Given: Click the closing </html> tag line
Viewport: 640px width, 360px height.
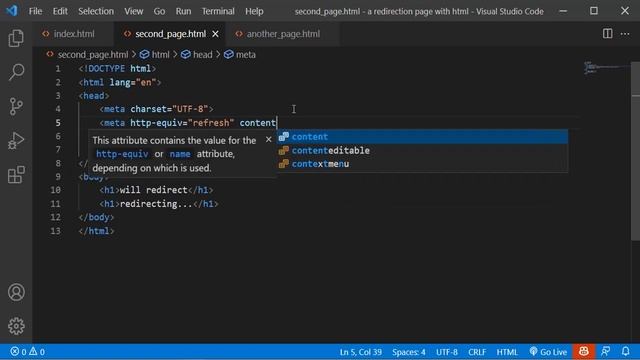Looking at the screenshot, I should pos(96,231).
